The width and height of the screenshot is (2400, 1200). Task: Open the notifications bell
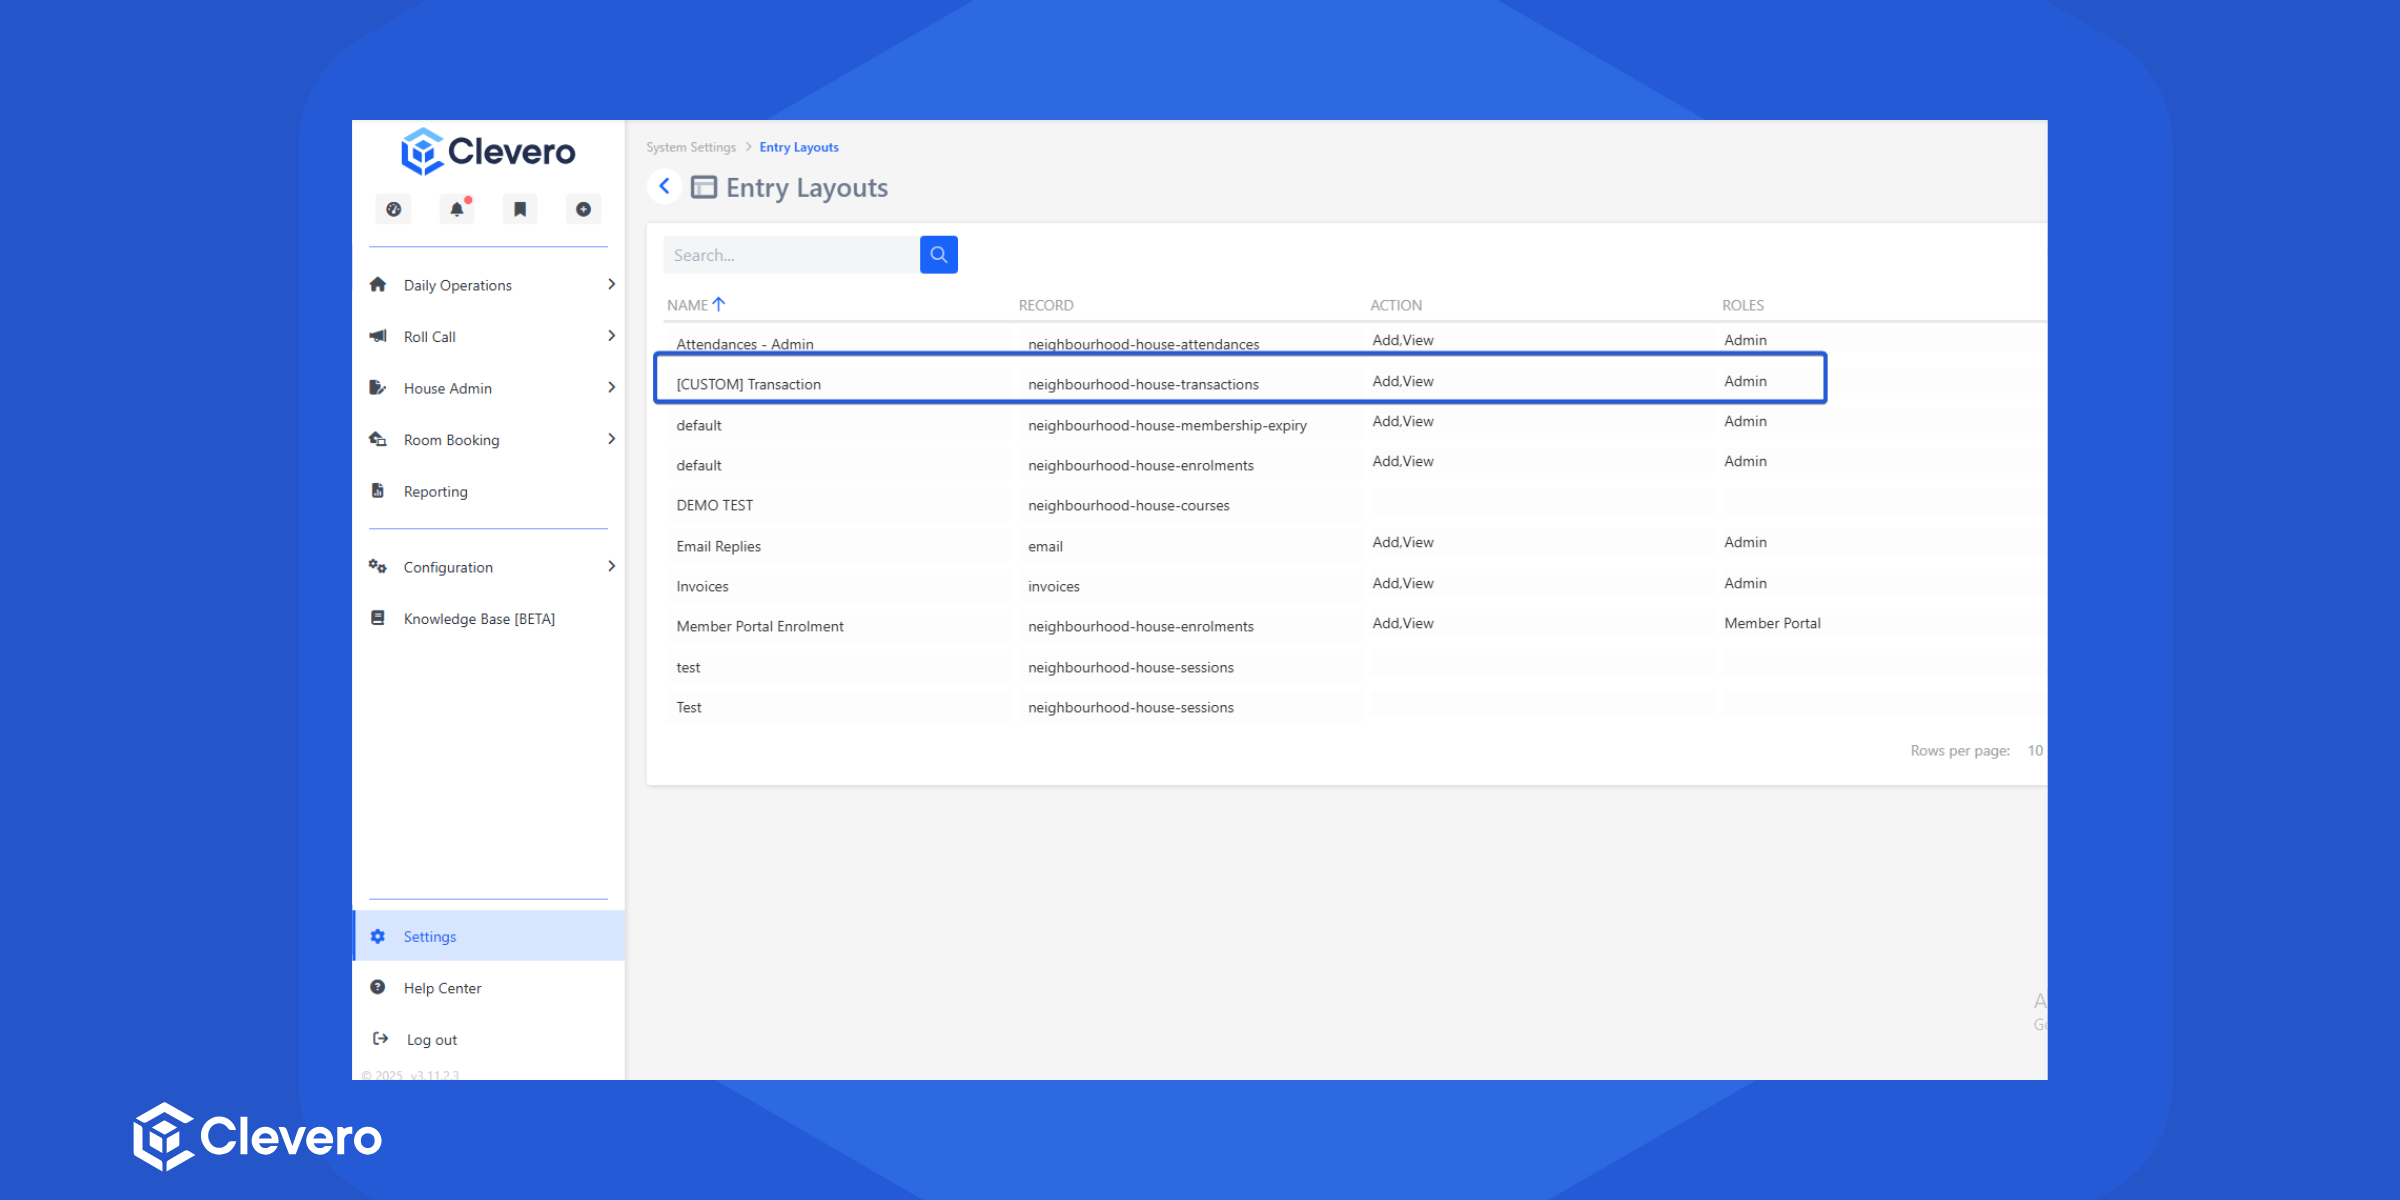457,209
